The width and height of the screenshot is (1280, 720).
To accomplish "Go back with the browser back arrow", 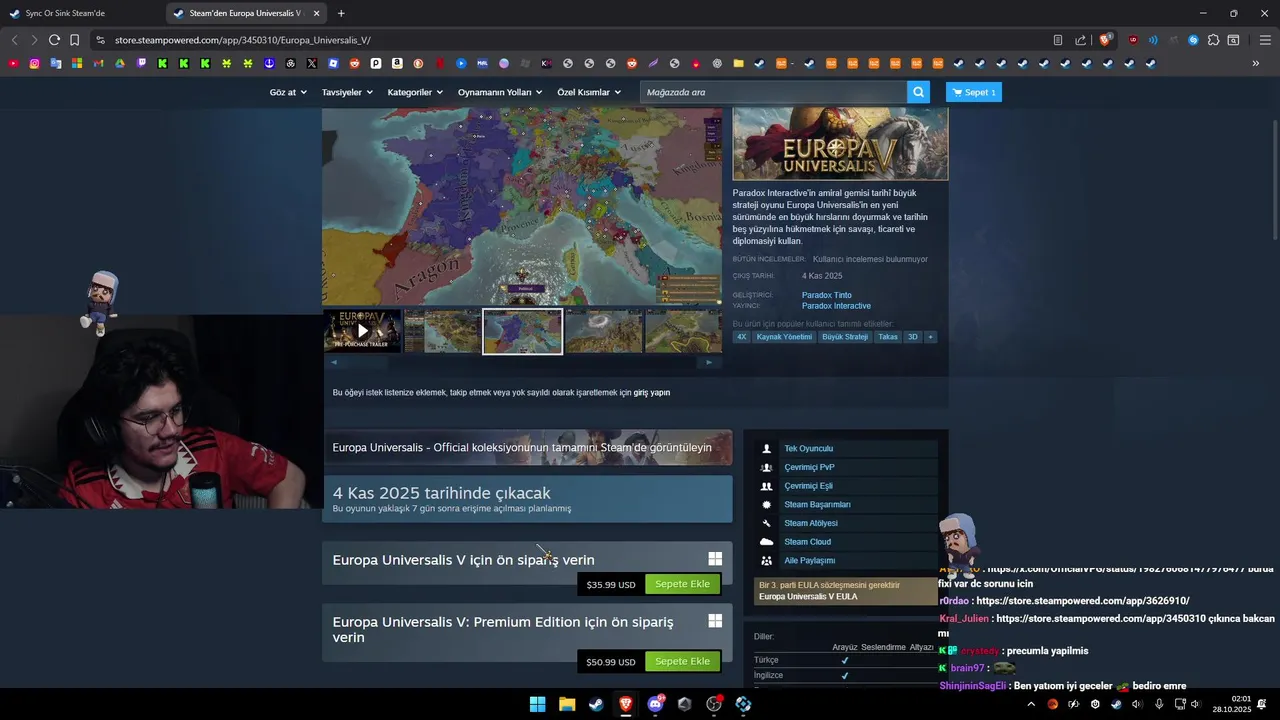I will click(x=14, y=40).
